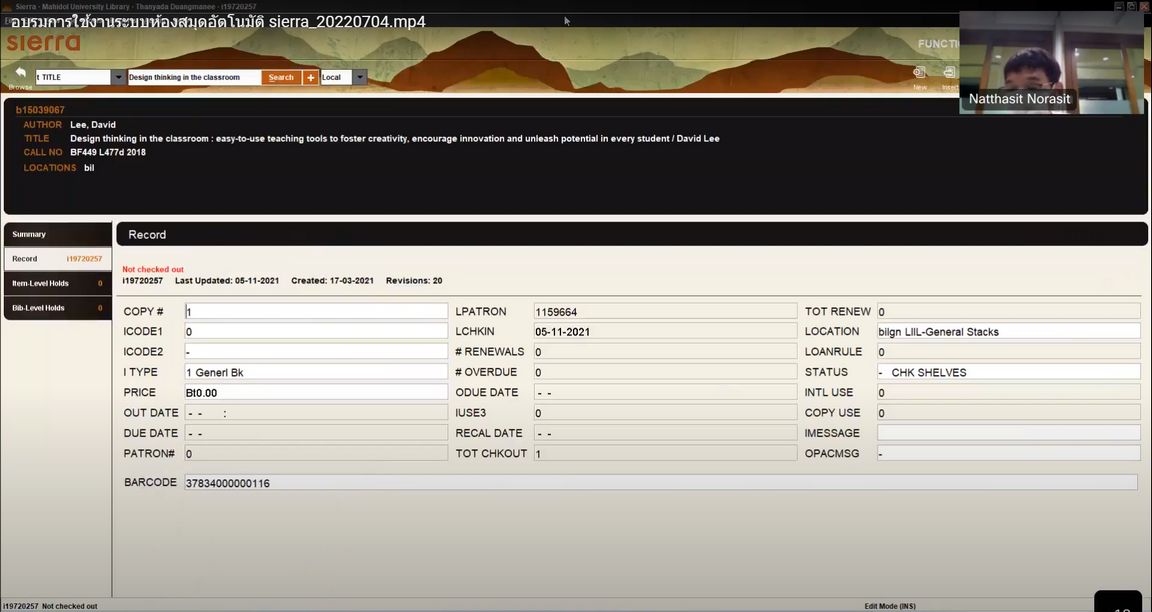
Task: Click the STATUS field showing CHK SHELVES
Action: [1007, 372]
